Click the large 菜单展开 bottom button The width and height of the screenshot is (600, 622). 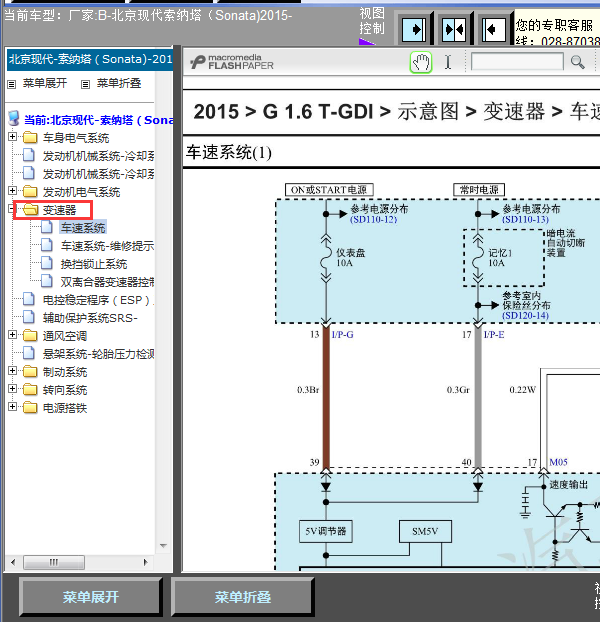(91, 597)
